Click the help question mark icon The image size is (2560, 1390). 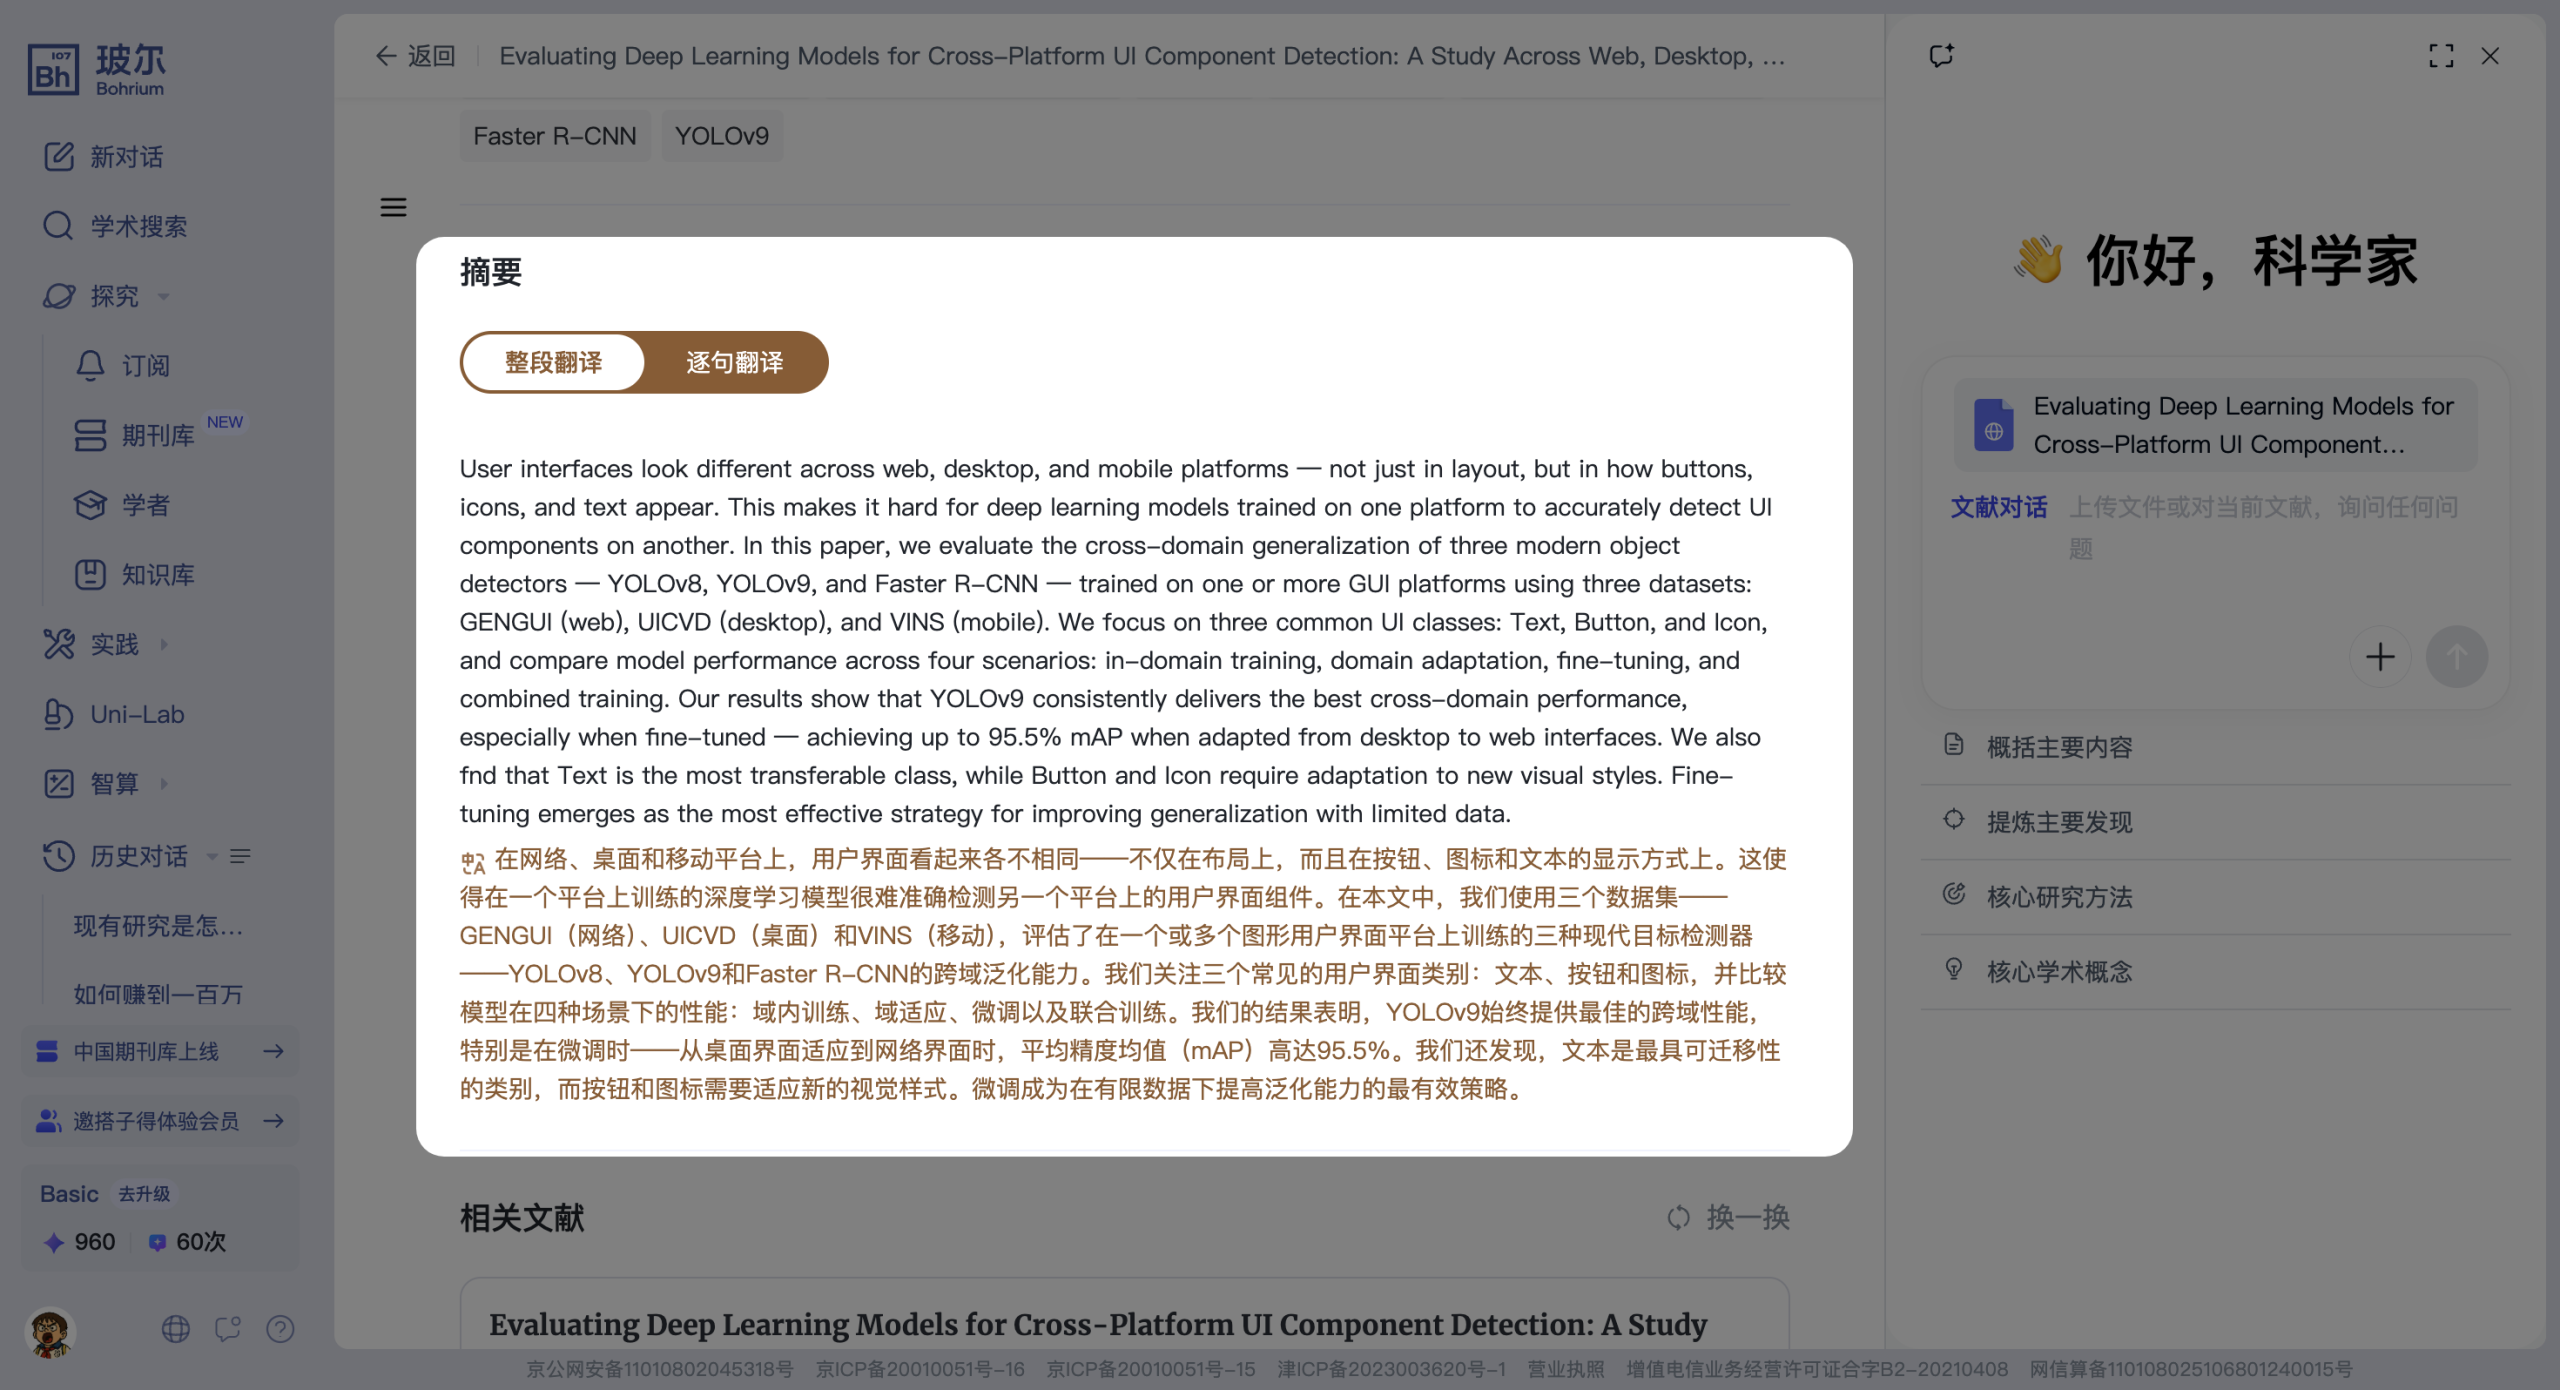pyautogui.click(x=280, y=1329)
